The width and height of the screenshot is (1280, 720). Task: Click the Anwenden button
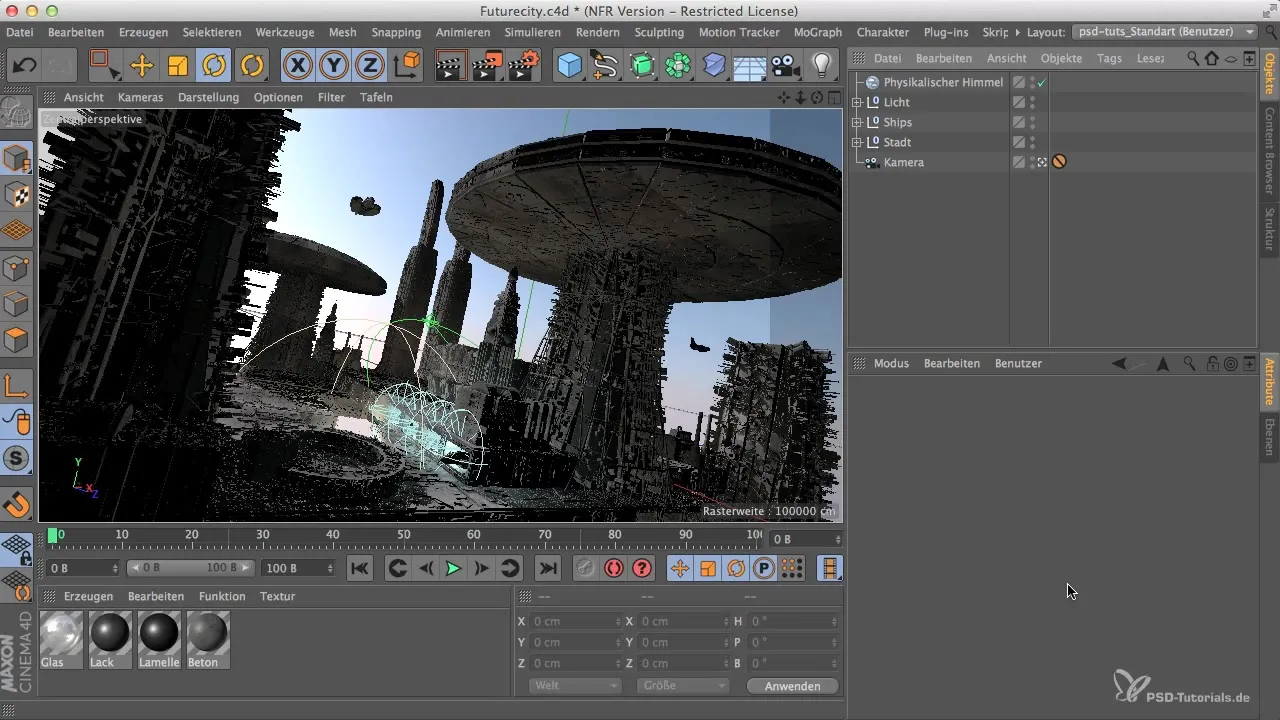point(793,686)
